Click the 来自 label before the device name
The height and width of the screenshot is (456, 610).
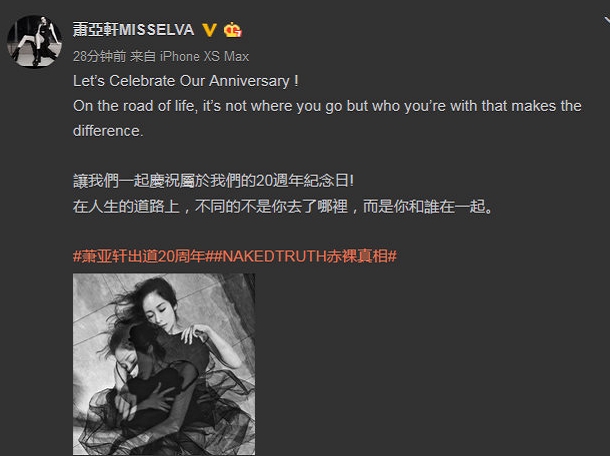click(x=143, y=56)
